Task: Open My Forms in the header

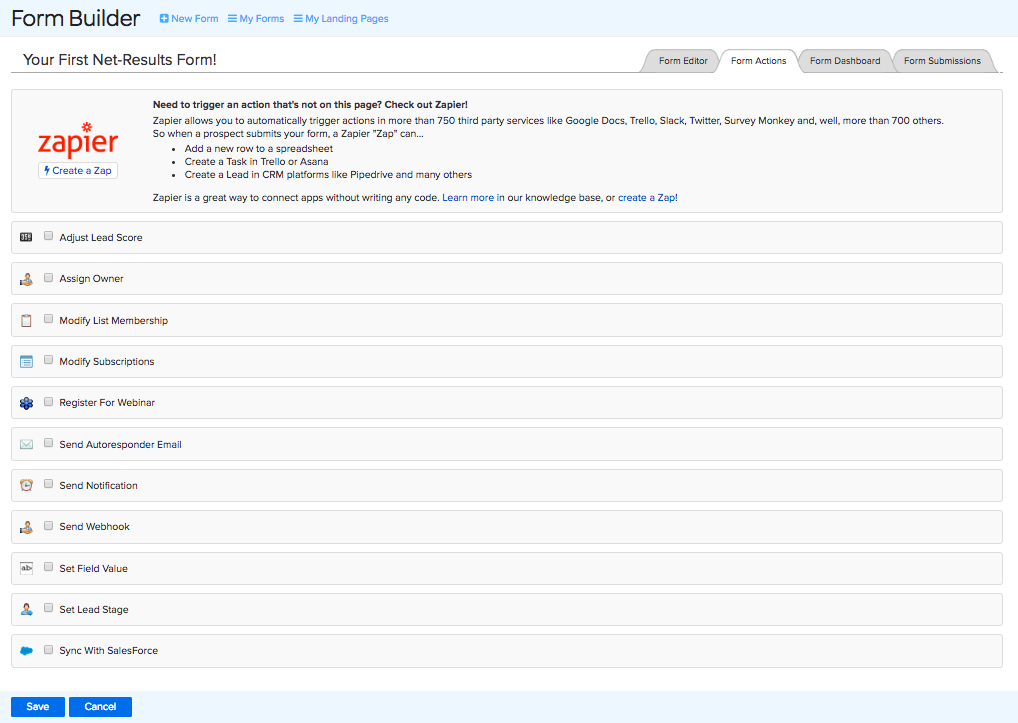Action: (x=256, y=19)
